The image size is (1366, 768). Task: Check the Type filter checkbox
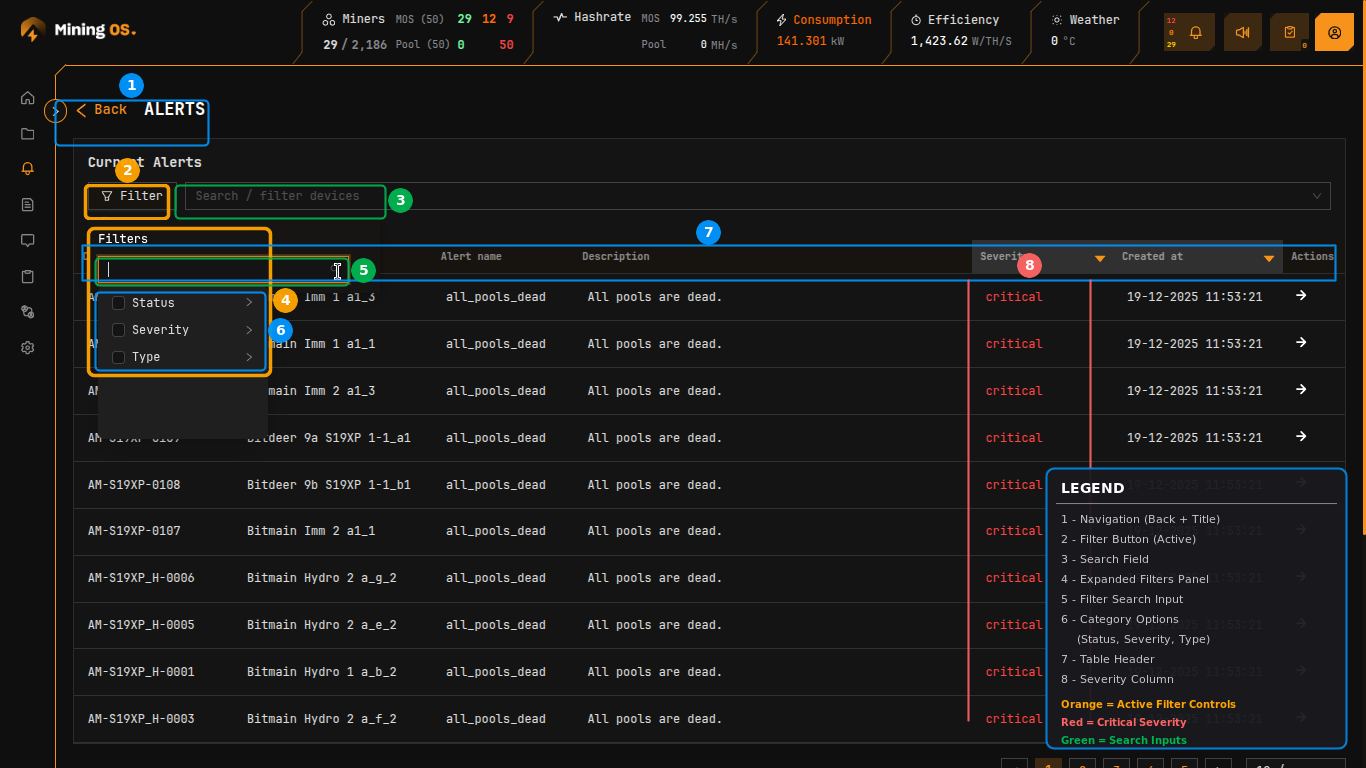click(119, 356)
